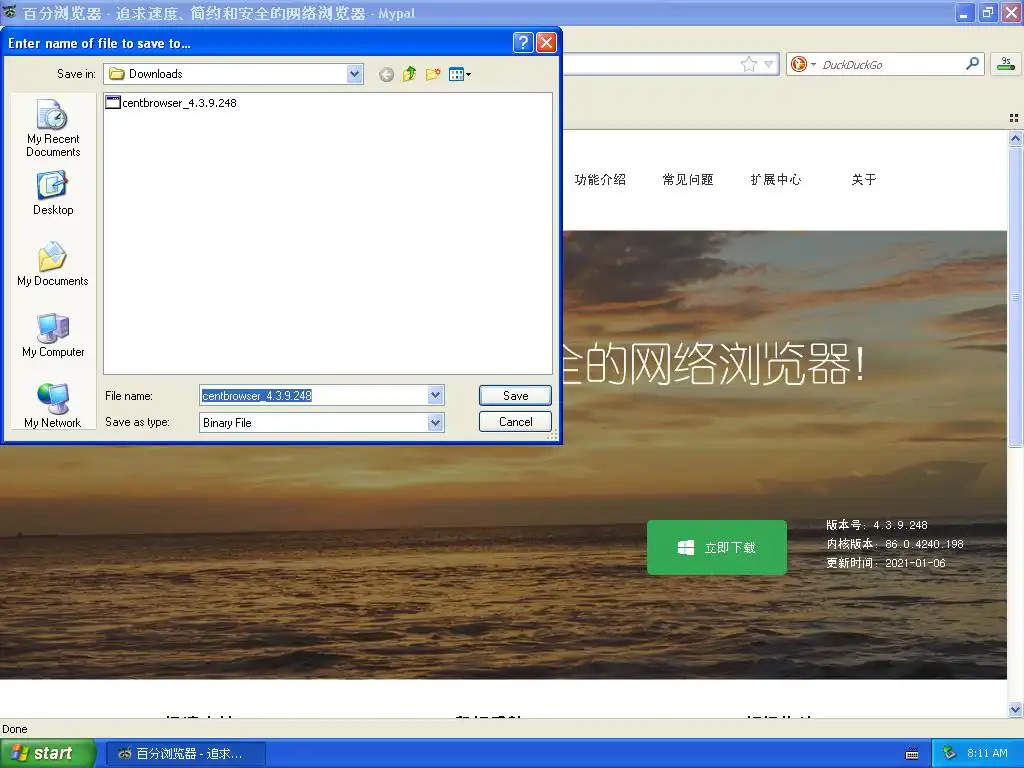
Task: Click the Save button
Action: click(515, 395)
